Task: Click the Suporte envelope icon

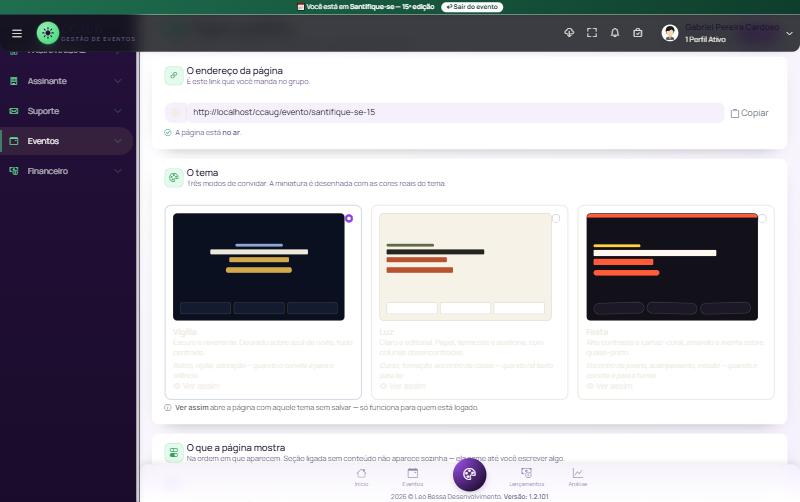Action: click(x=14, y=111)
